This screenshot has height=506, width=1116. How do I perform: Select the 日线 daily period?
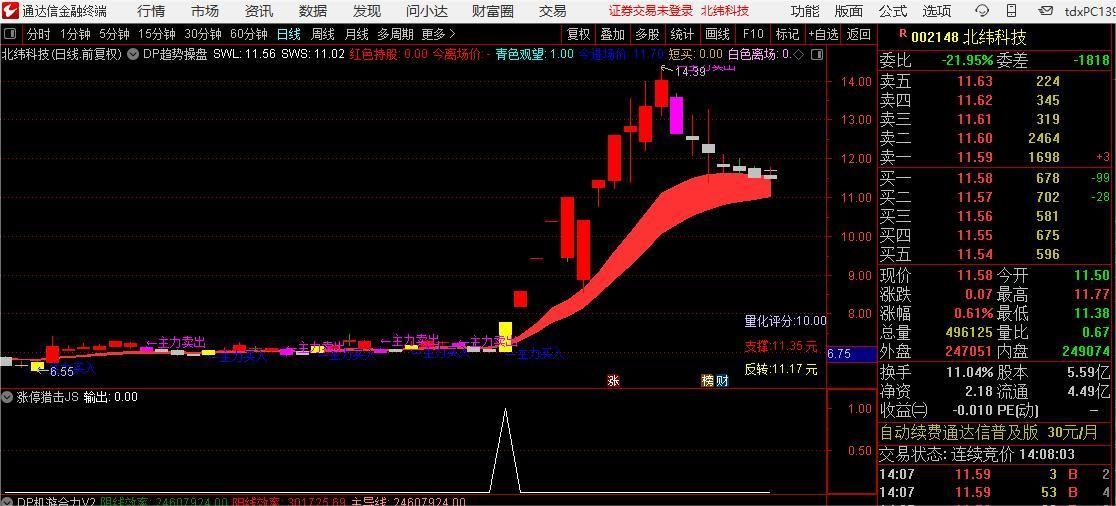coord(288,34)
